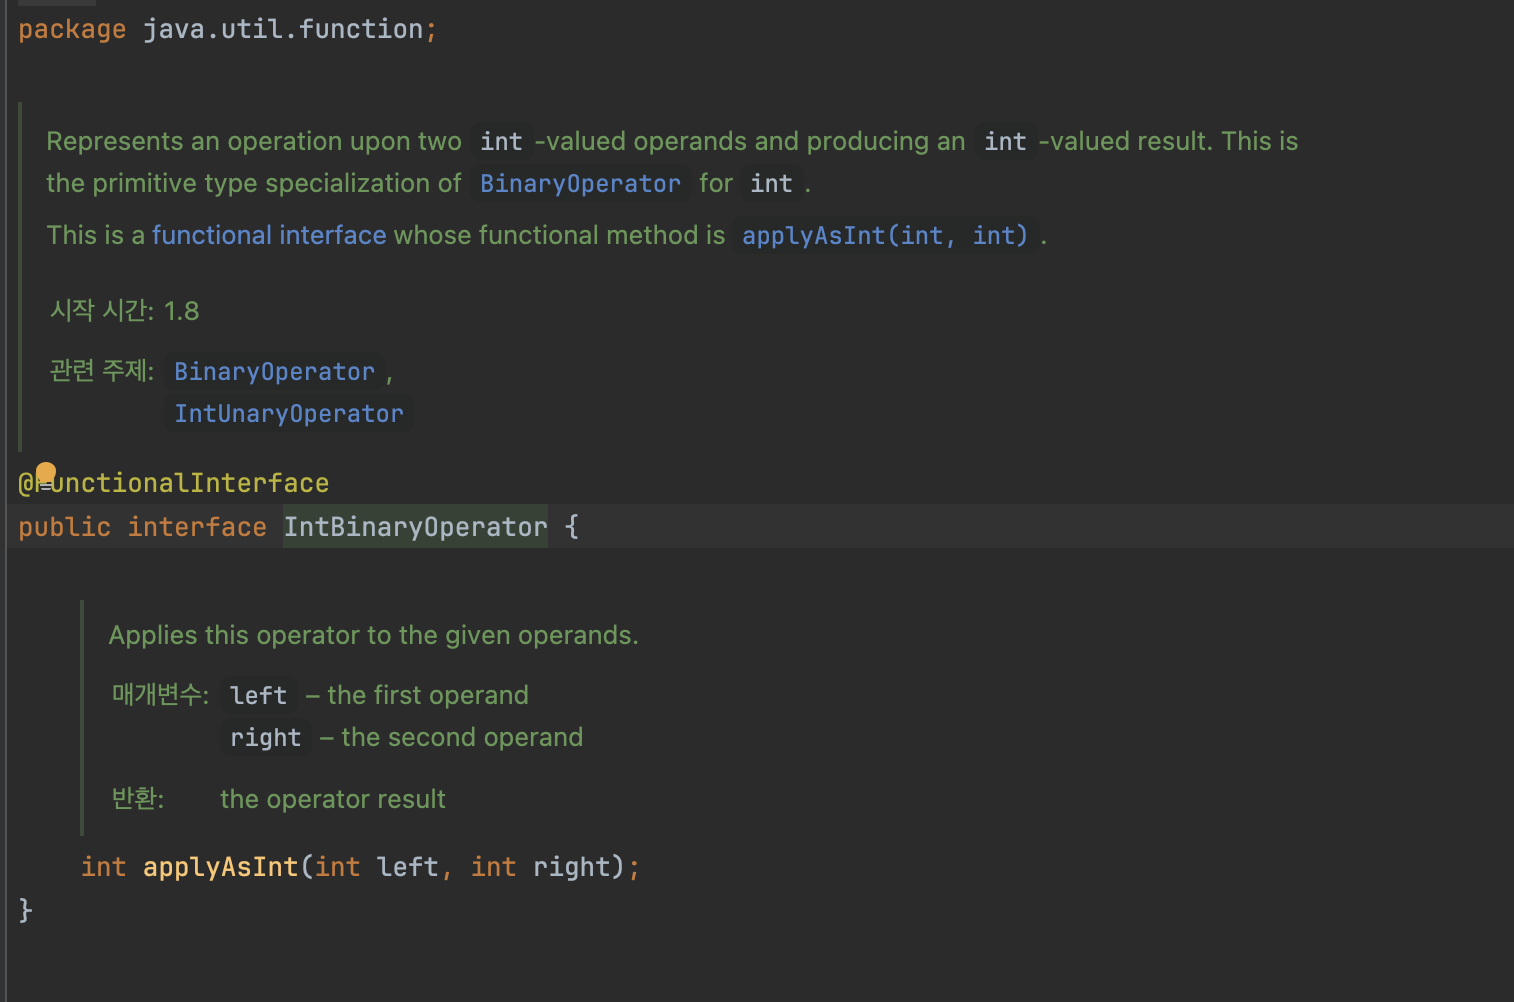Click the opening brace after IntBinaryOperator
The image size is (1514, 1002).
pos(572,527)
